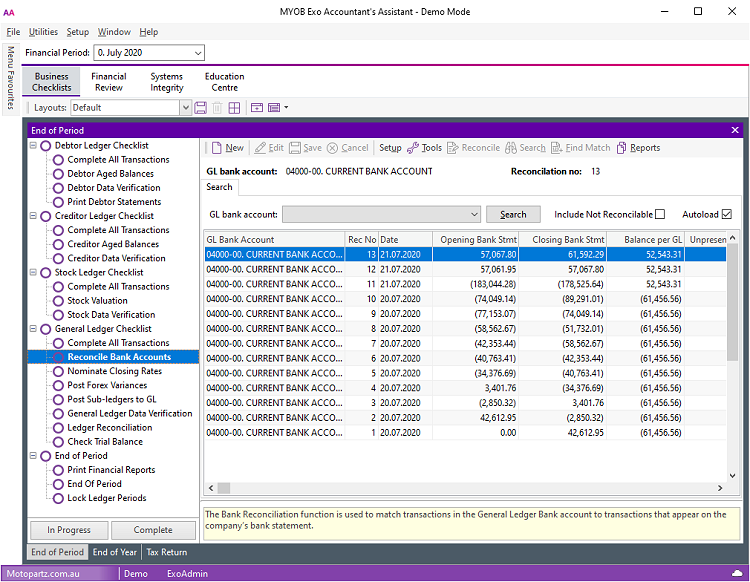Collapse the General Ledger Checklist node

(33, 329)
